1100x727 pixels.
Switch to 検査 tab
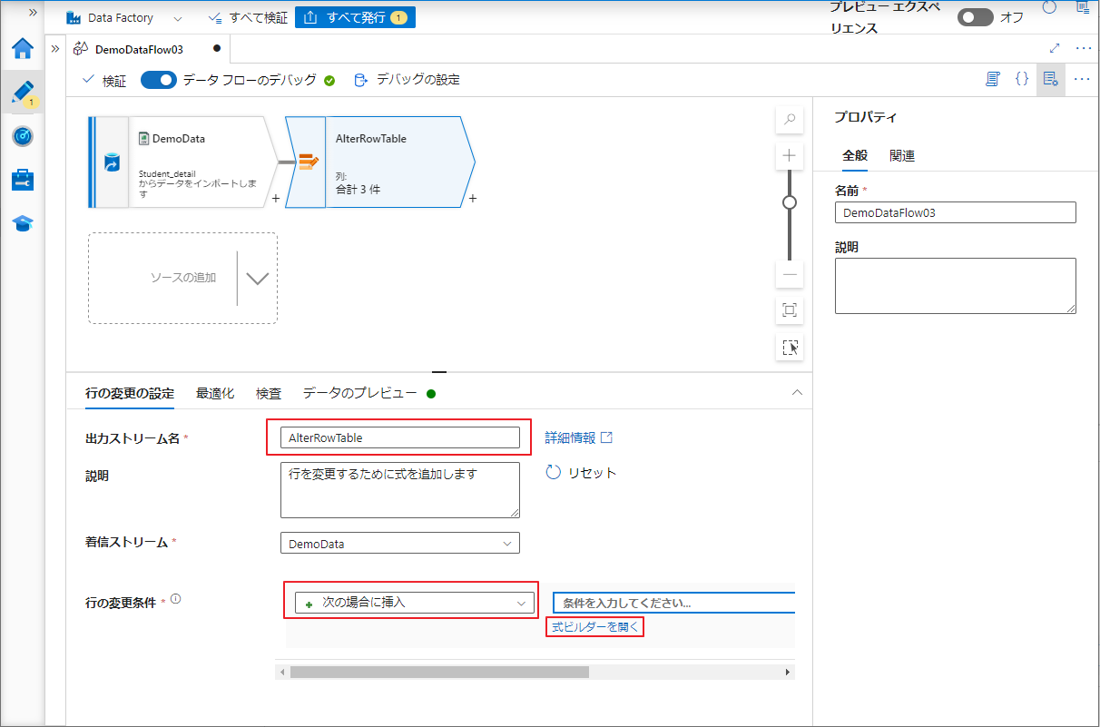click(x=269, y=394)
